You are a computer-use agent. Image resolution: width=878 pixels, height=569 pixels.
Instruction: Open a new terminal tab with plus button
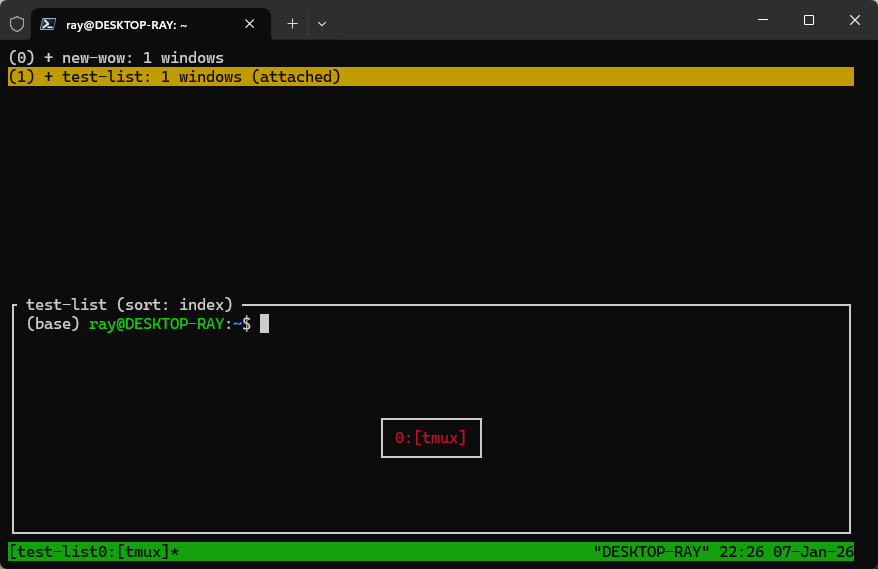(293, 23)
